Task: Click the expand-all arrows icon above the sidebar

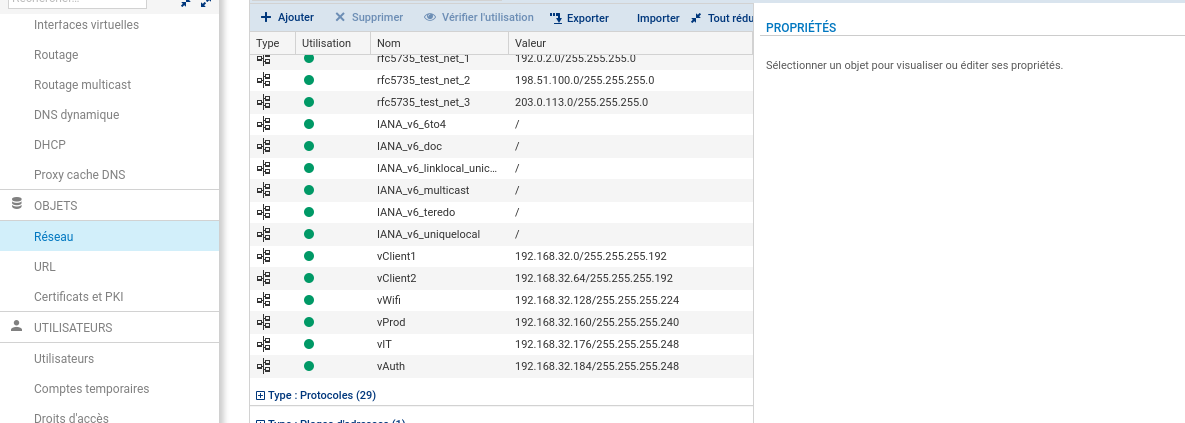Action: 205,3
